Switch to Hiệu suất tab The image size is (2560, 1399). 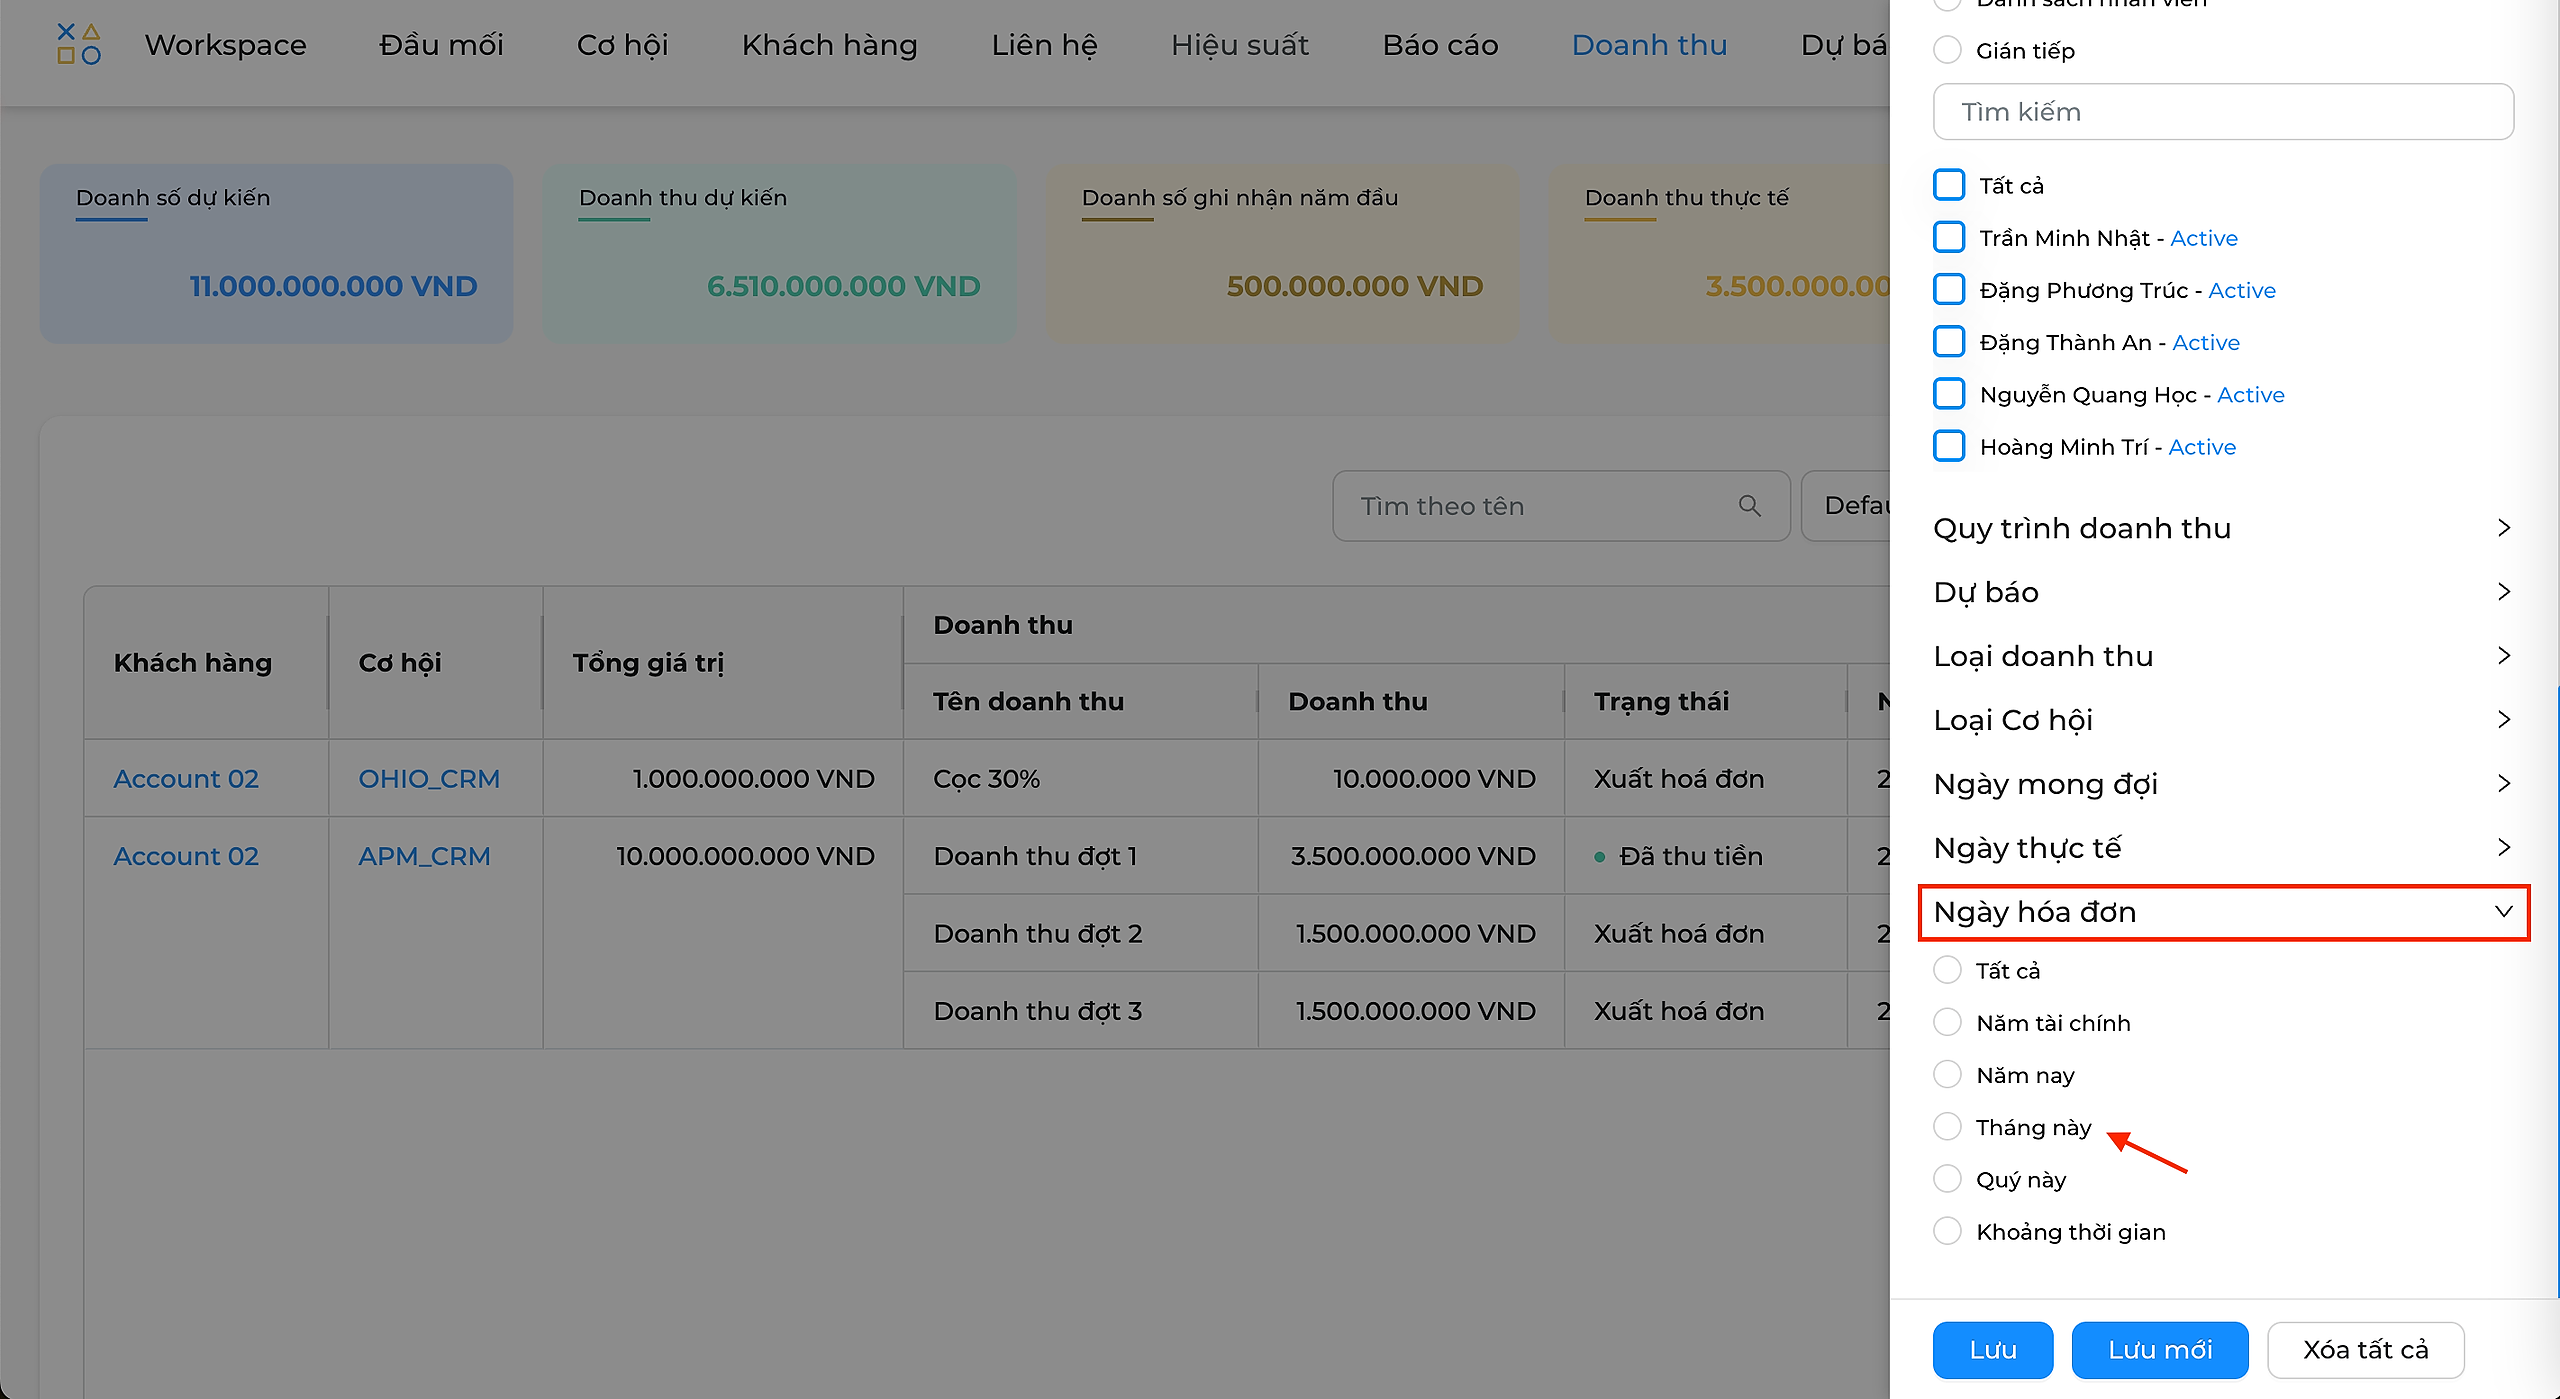1239,45
